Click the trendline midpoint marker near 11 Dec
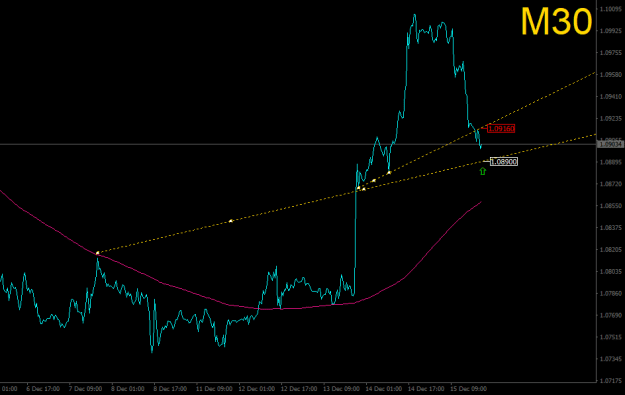Screen dimensions: 625x395 point(230,221)
